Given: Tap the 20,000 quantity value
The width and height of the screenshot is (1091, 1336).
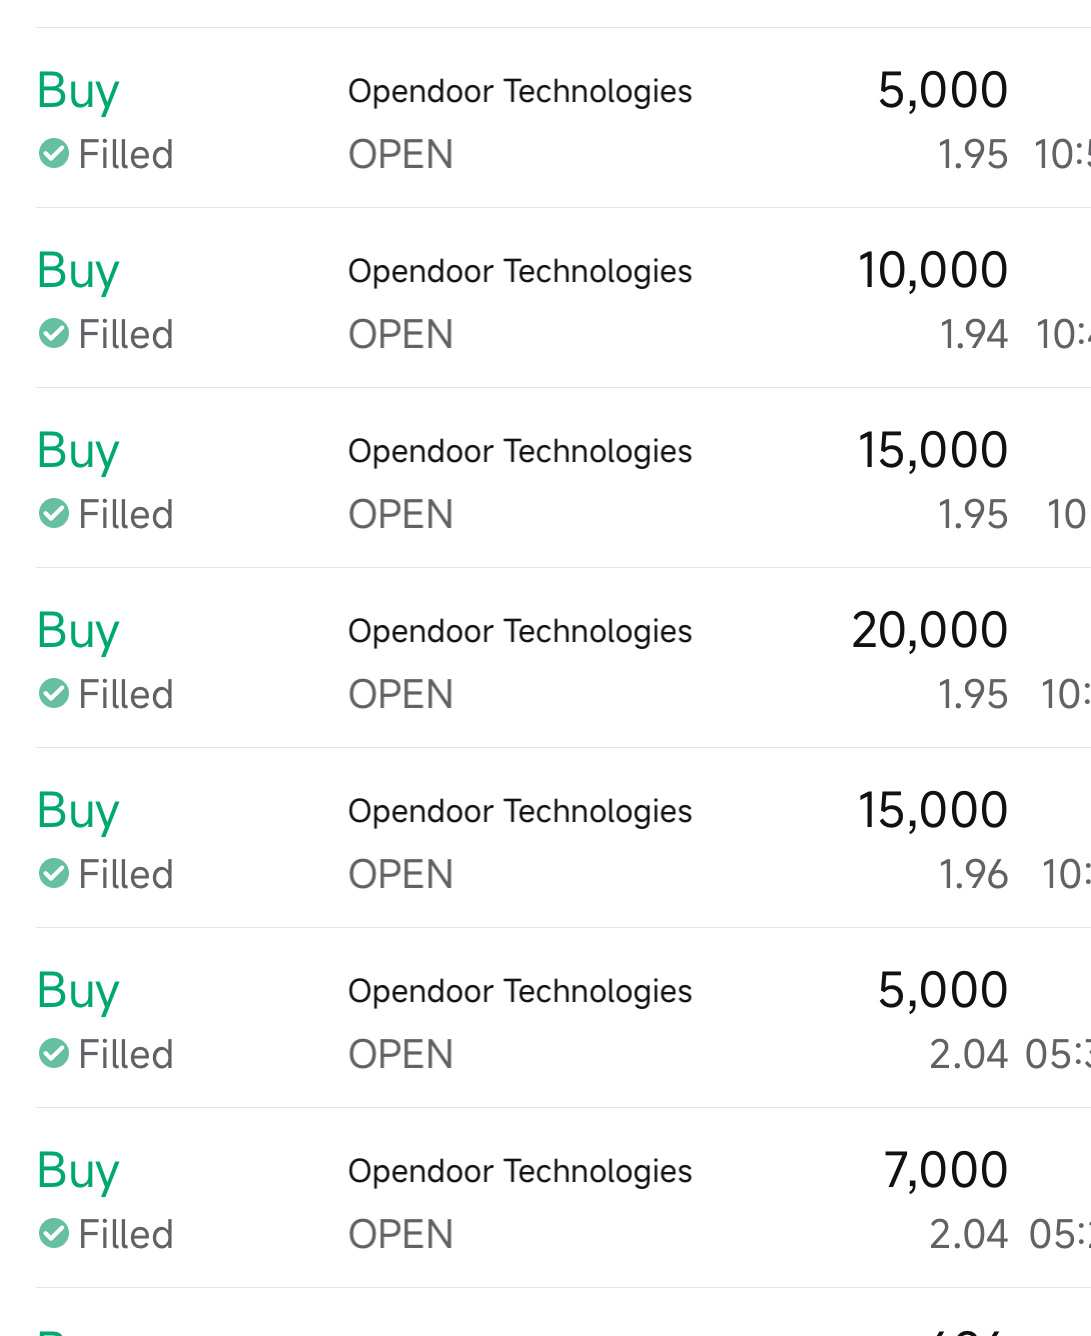Looking at the screenshot, I should (929, 630).
